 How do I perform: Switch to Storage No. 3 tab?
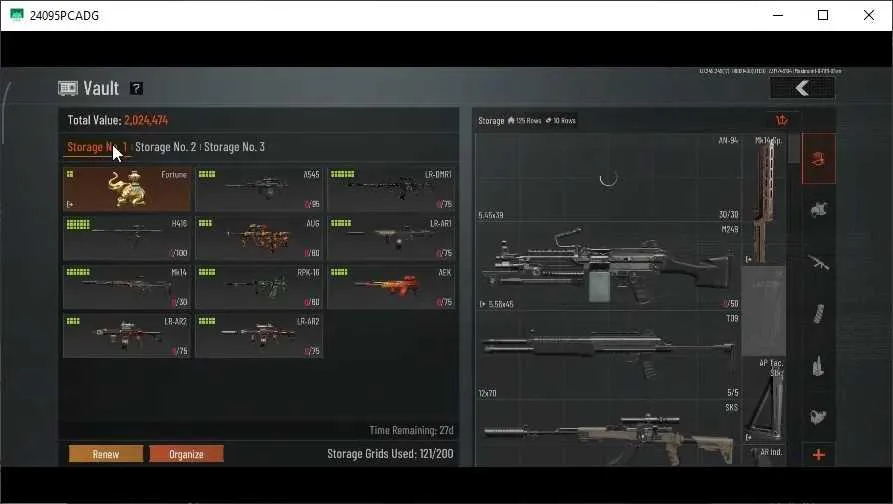(x=234, y=147)
